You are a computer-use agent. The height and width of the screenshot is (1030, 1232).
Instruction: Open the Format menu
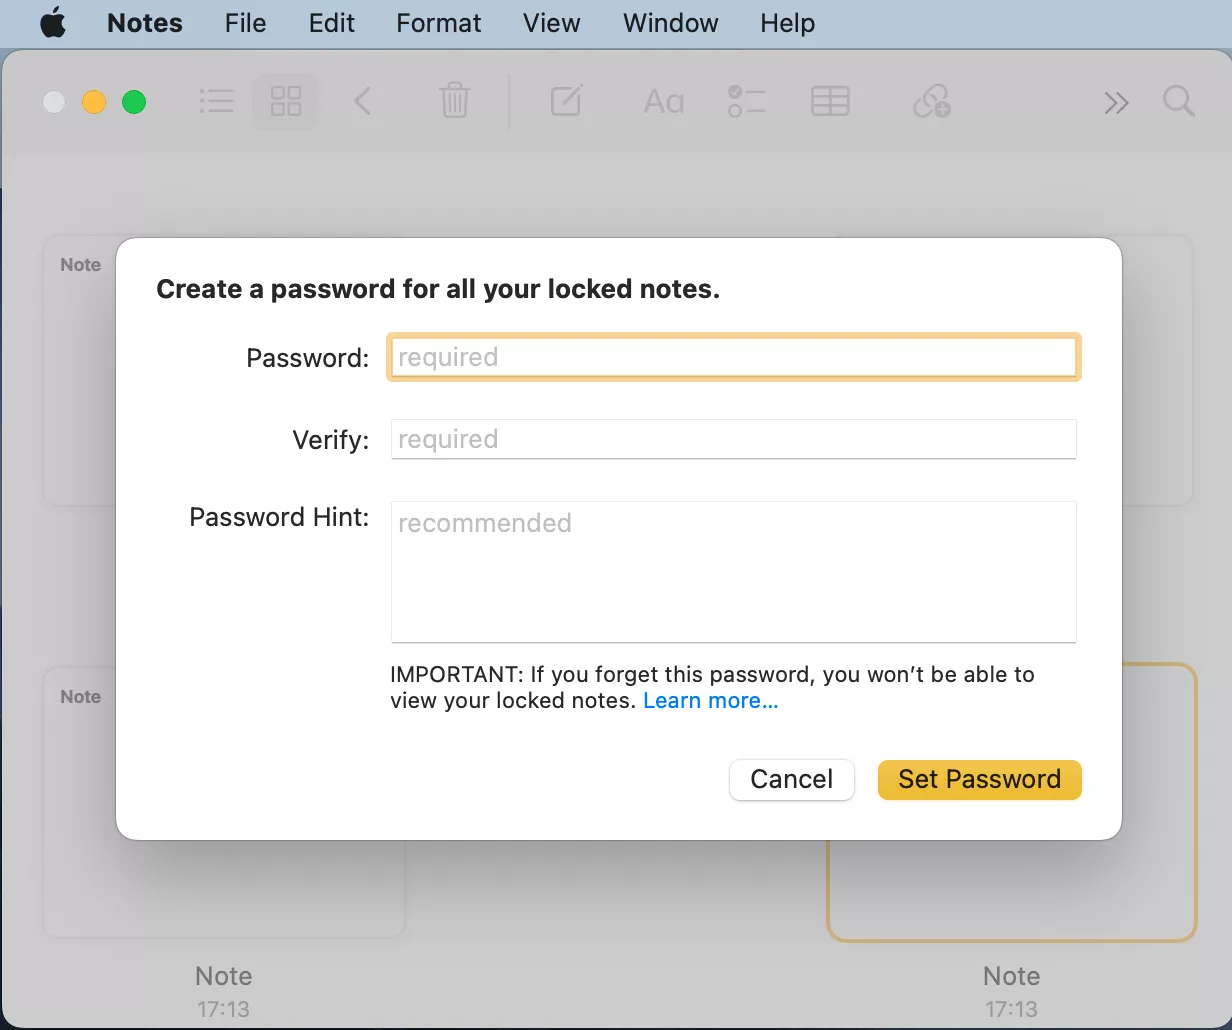point(439,23)
